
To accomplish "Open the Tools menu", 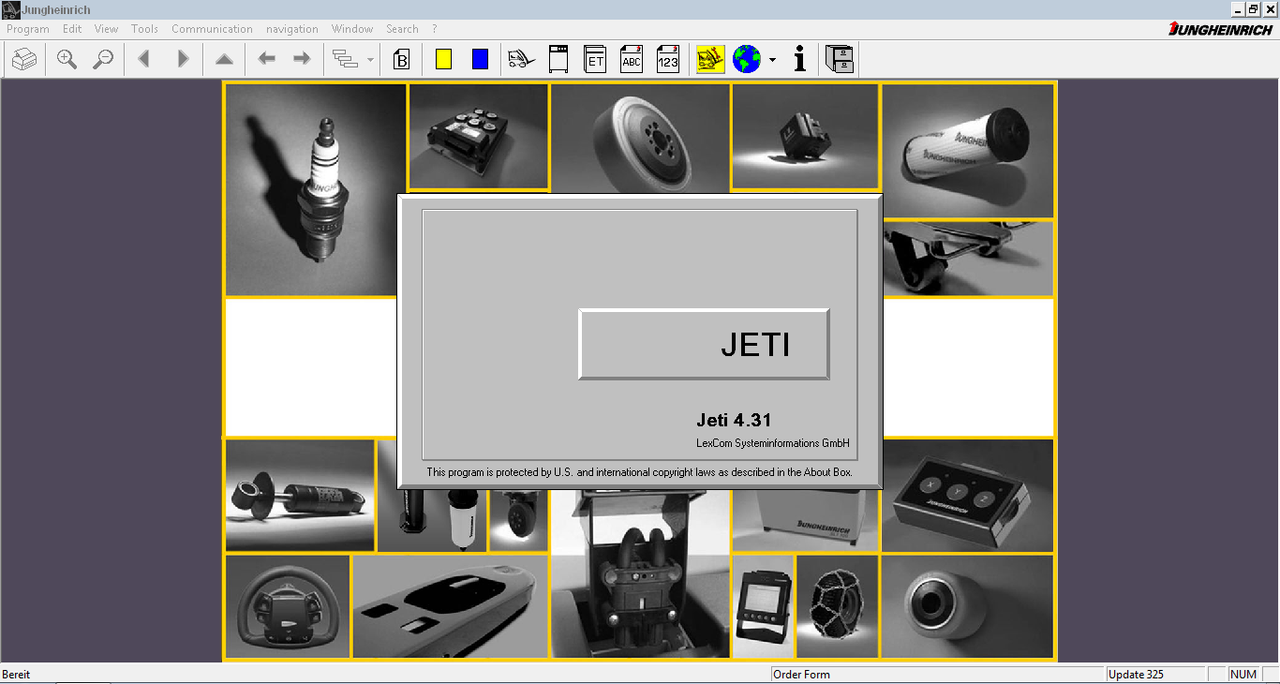I will [145, 29].
